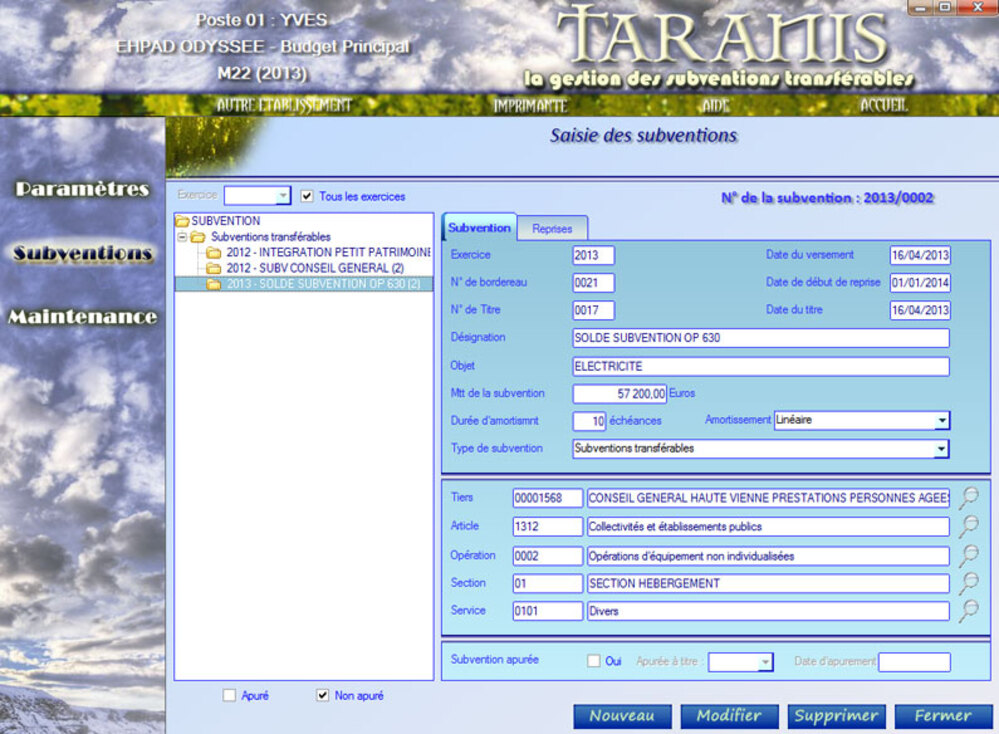The image size is (999, 734).
Task: Click into the Désignation text field
Action: click(x=760, y=338)
